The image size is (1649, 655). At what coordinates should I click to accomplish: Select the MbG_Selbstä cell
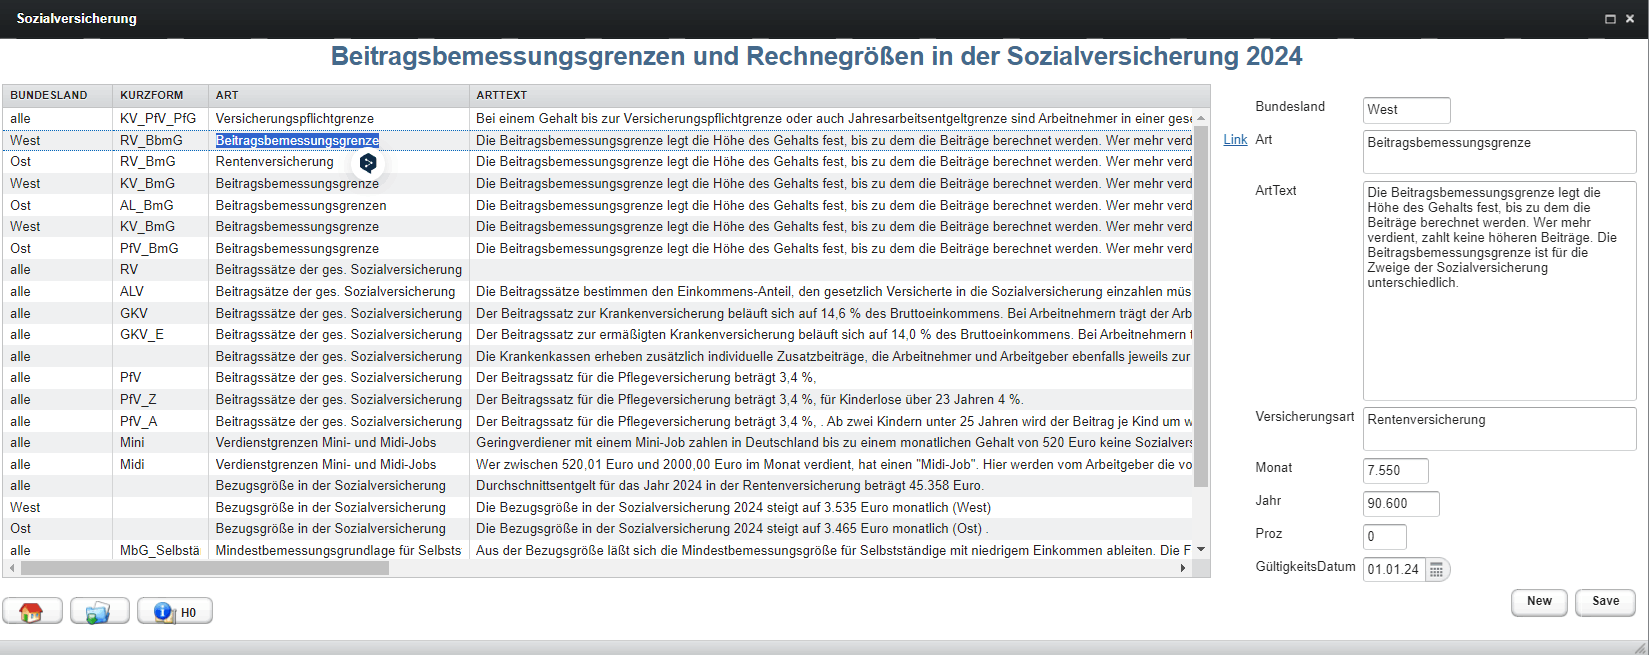160,551
